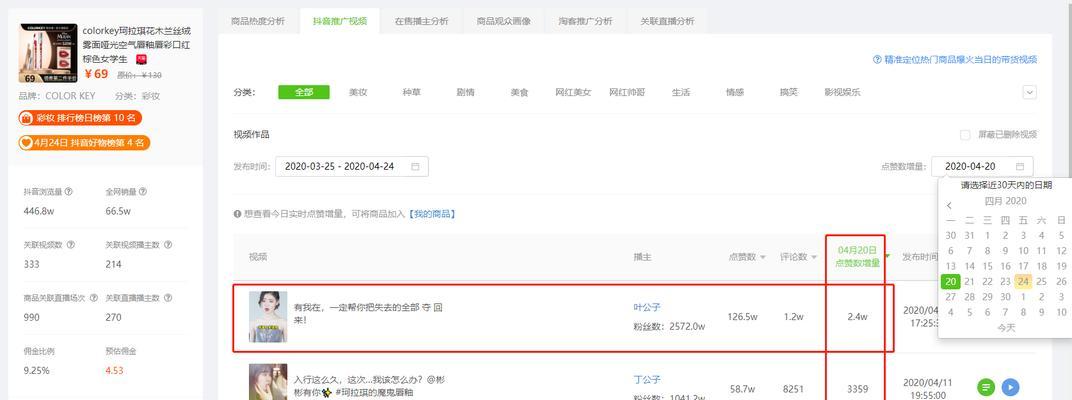The height and width of the screenshot is (400, 1072).
Task: Click help icon beside 关联视频数
Action: point(70,245)
